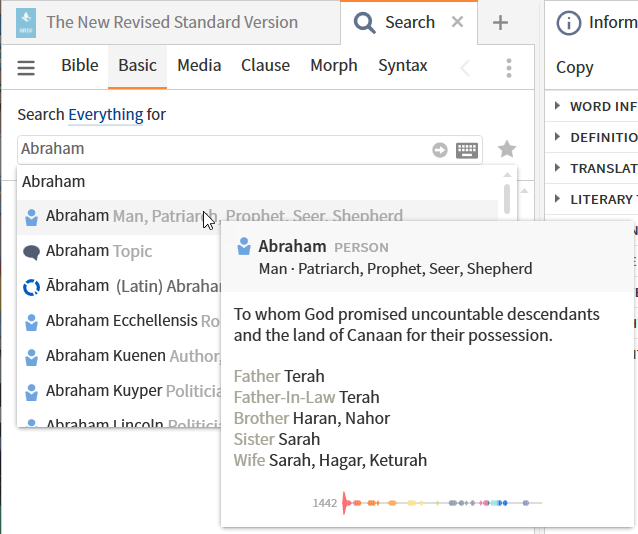Click the Everything search scope link

(105, 115)
